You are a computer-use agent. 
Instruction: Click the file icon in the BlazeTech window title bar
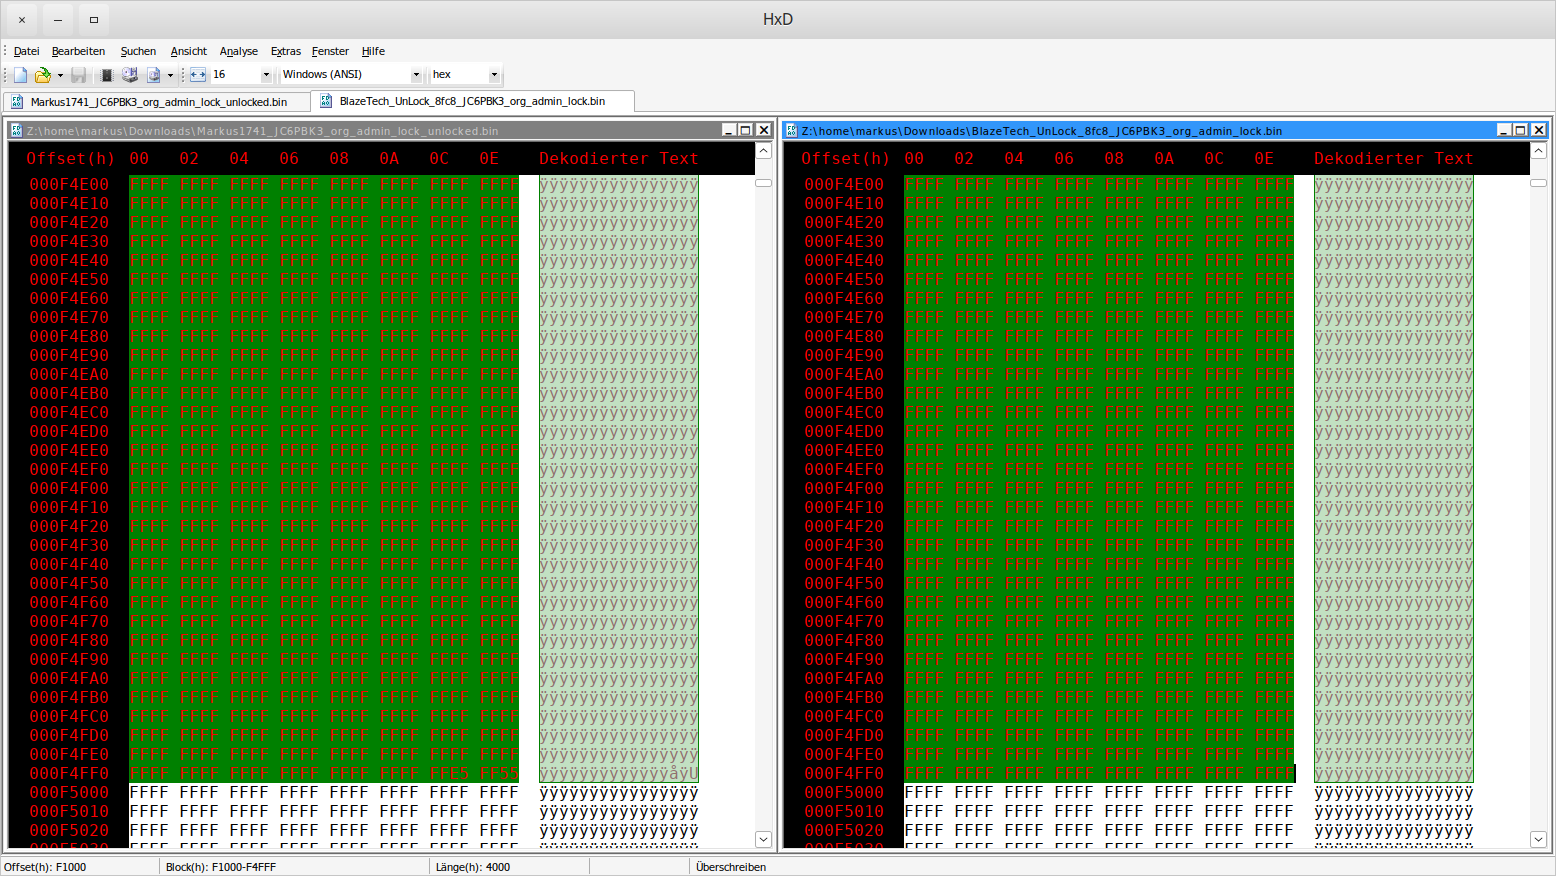coord(792,131)
